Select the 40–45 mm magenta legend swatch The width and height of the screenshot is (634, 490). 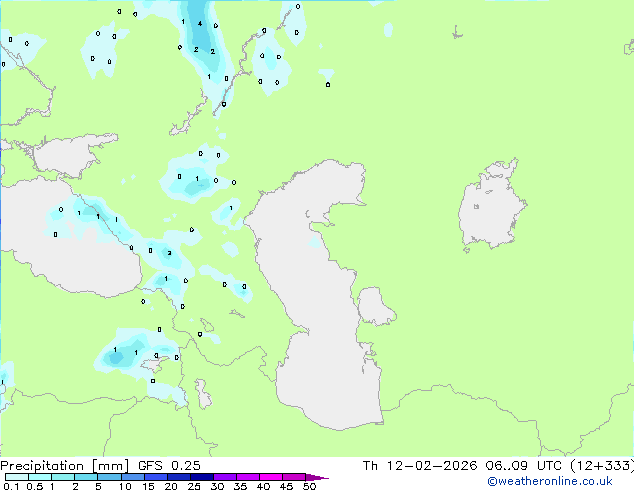pyautogui.click(x=271, y=477)
